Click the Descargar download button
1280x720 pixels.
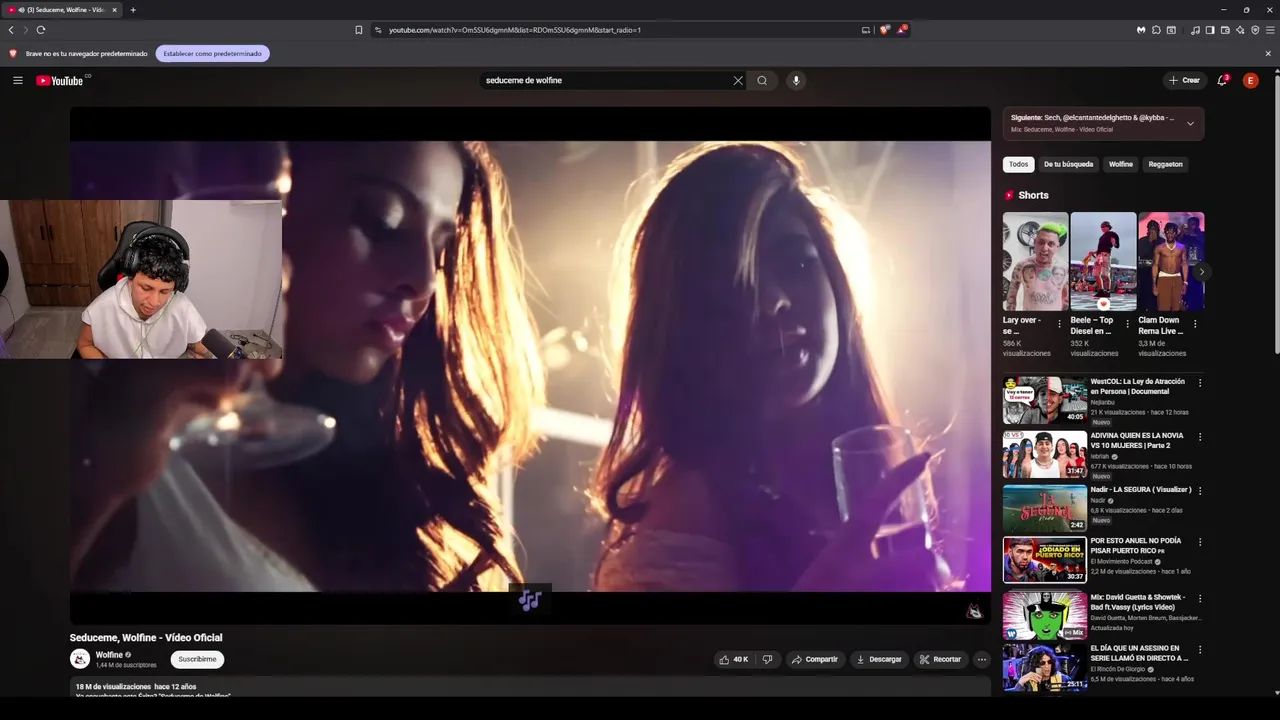point(879,659)
